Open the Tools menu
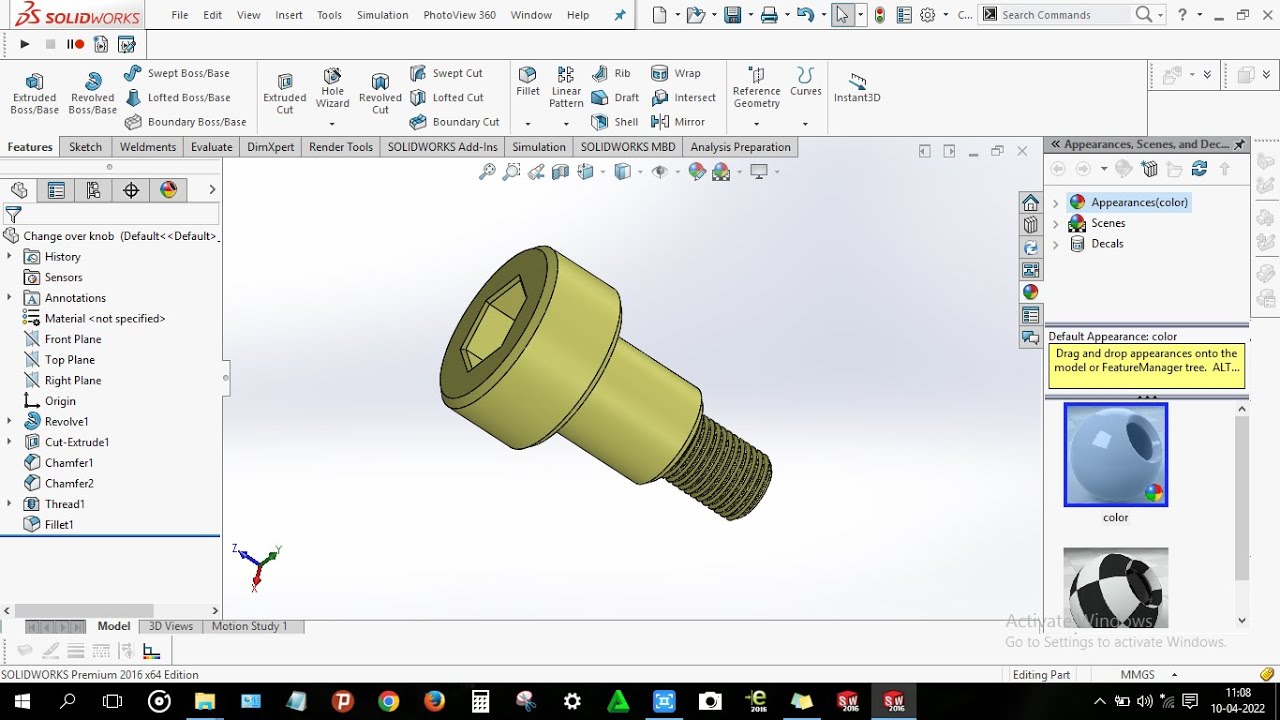The height and width of the screenshot is (720, 1280). tap(329, 15)
